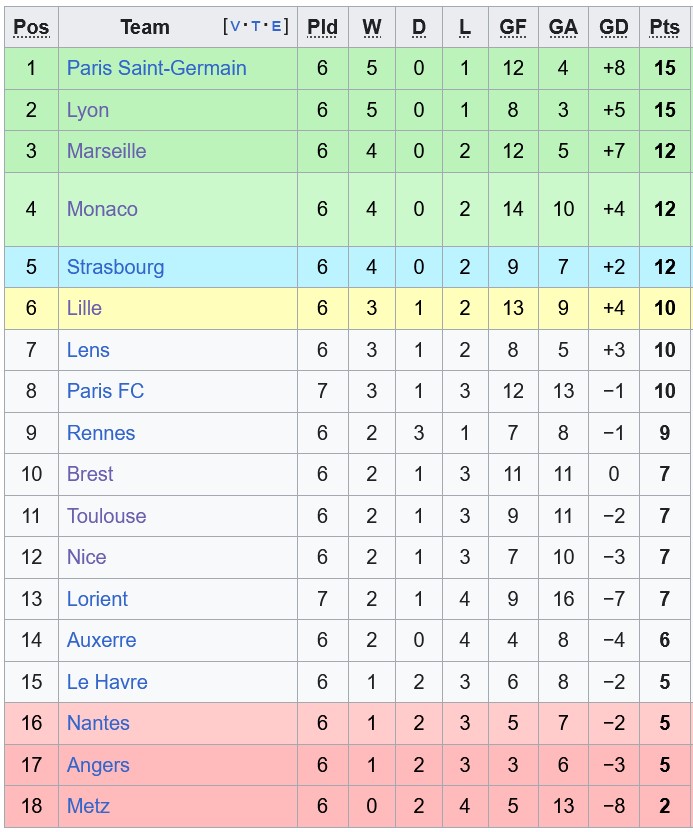Open the Paris FC team page
The height and width of the screenshot is (832, 693).
coord(105,391)
